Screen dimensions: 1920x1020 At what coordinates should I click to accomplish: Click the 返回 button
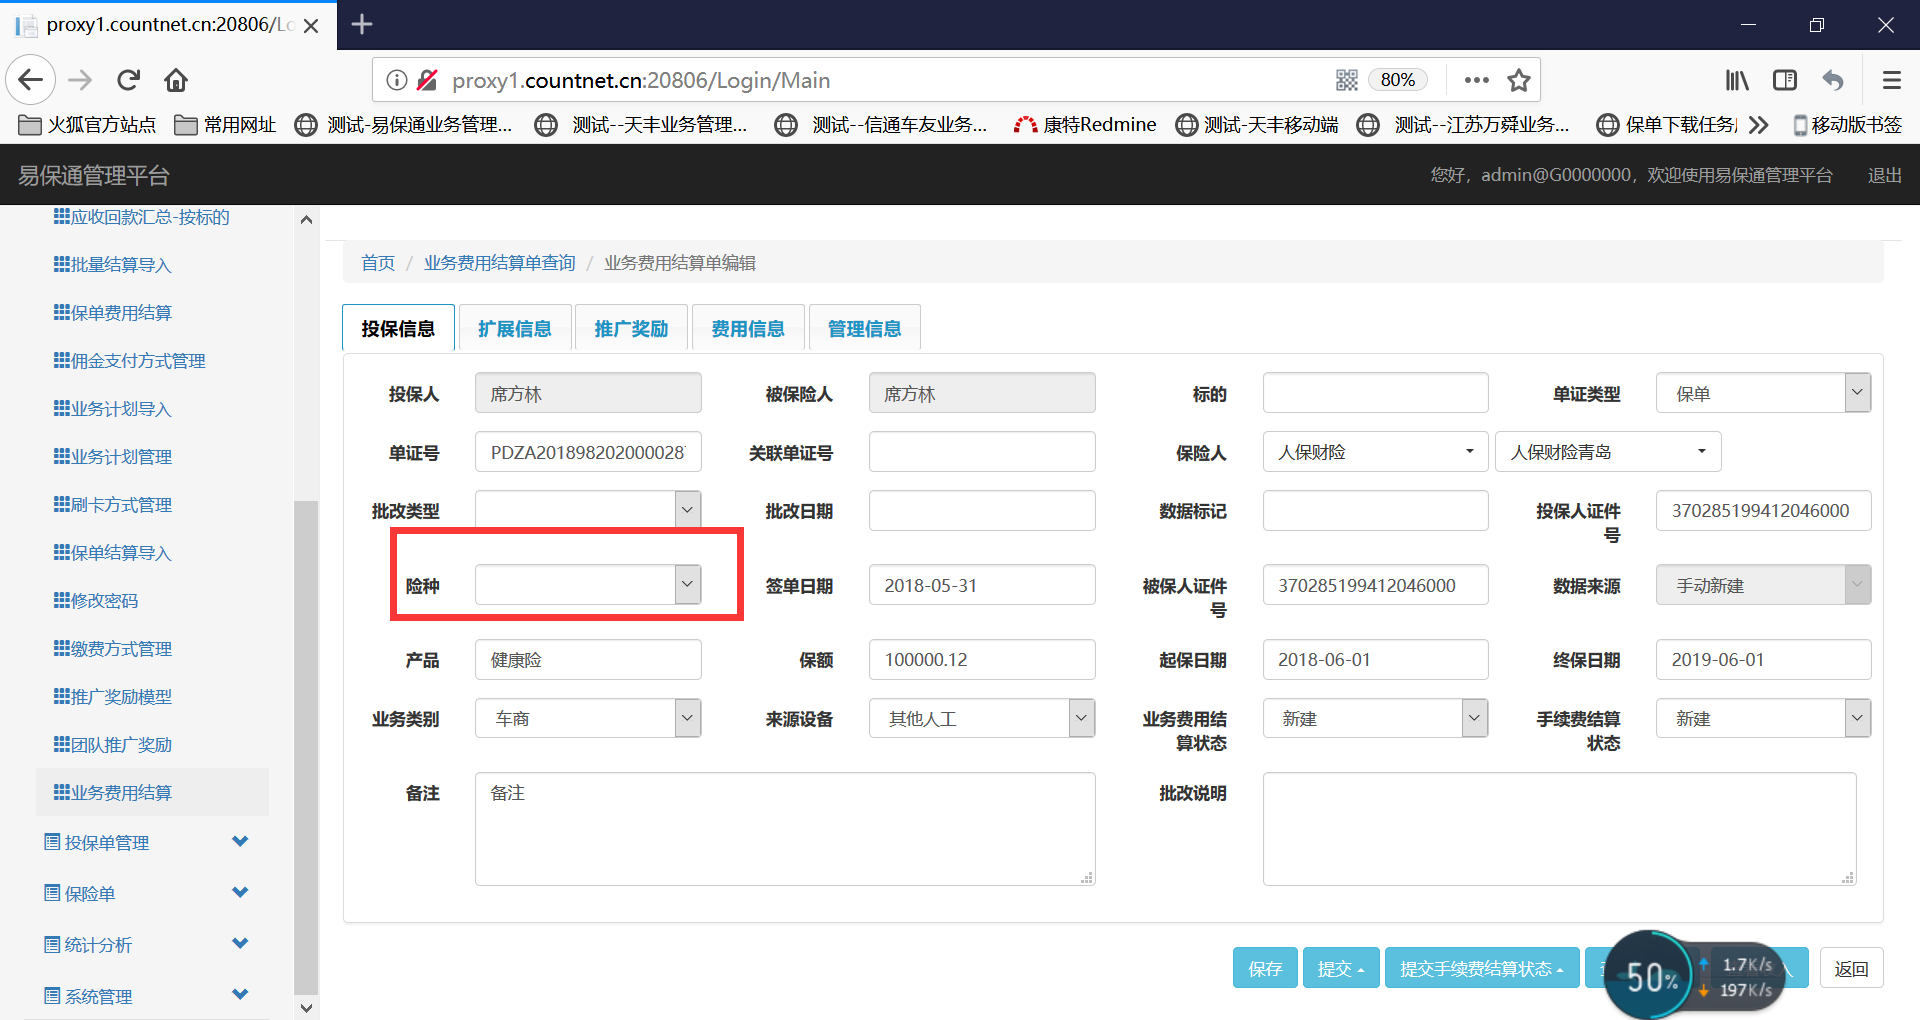coord(1851,968)
